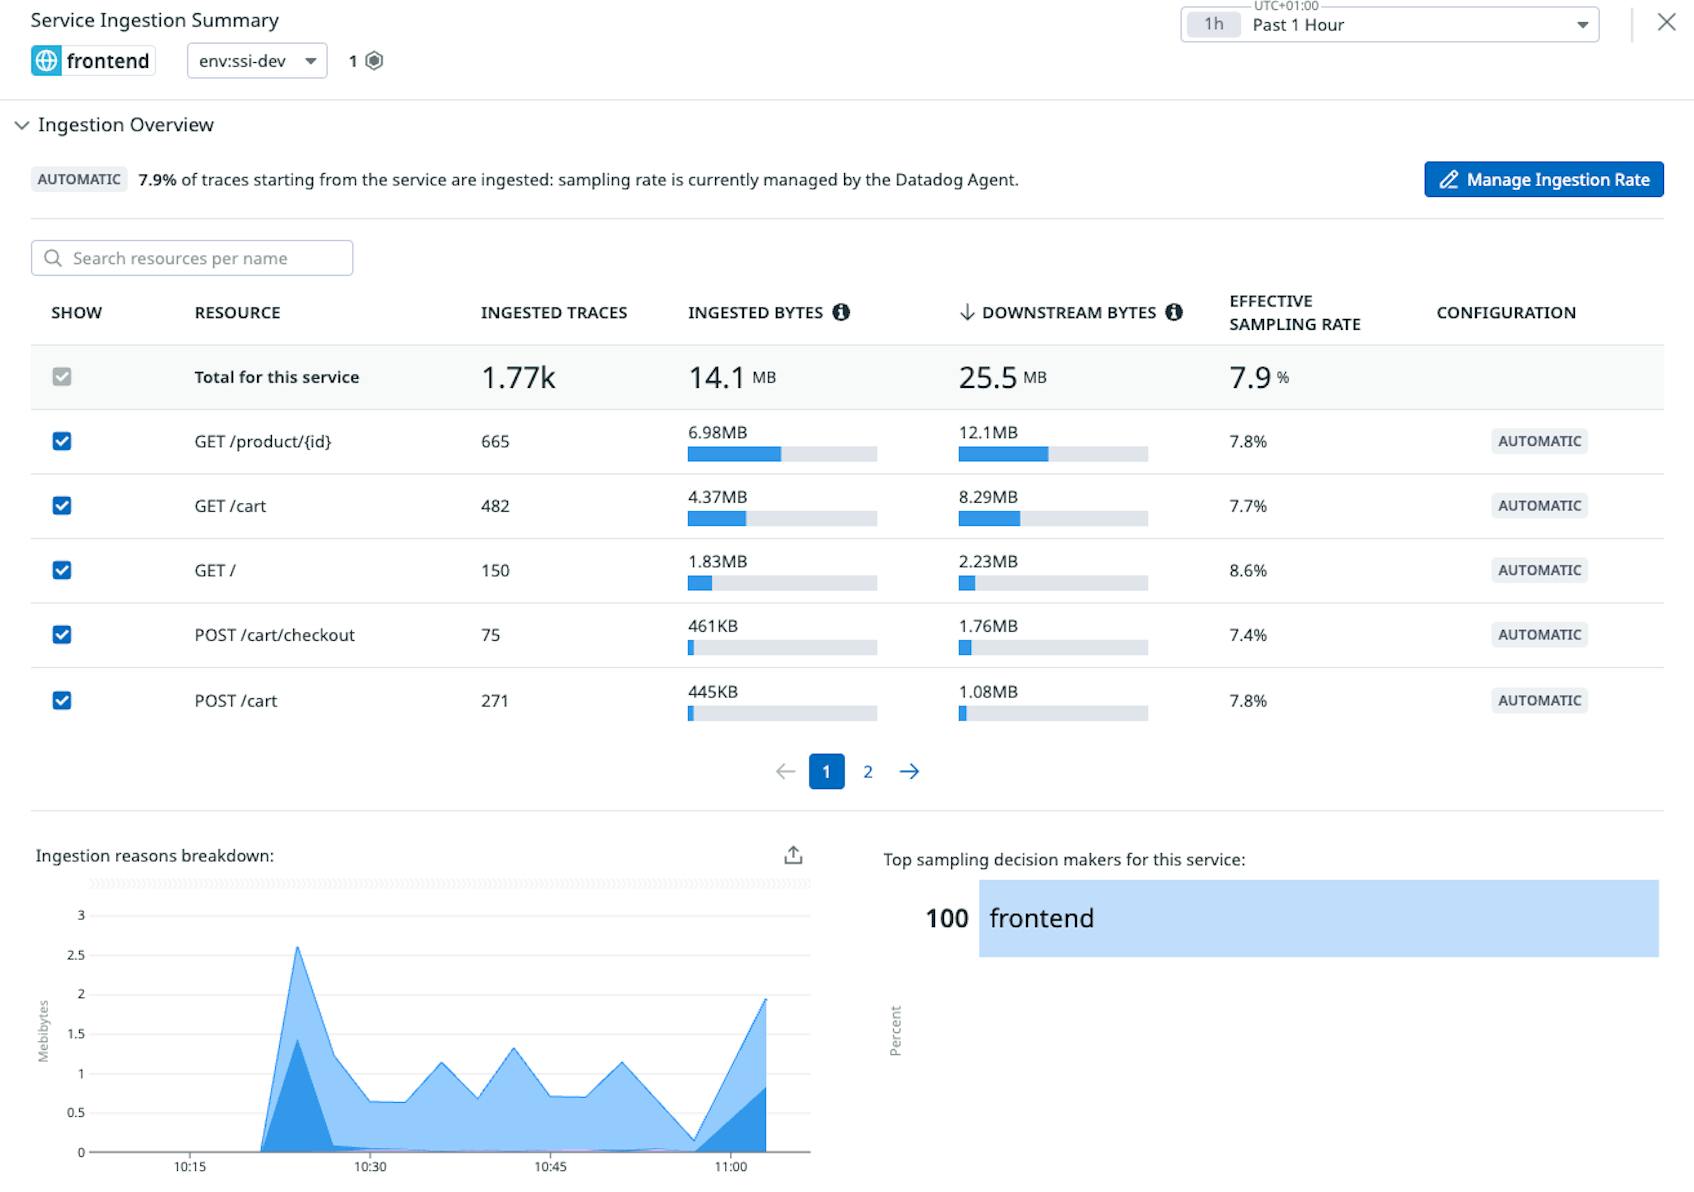Image resolution: width=1694 pixels, height=1192 pixels.
Task: Click the search magnifier icon
Action: pos(53,258)
